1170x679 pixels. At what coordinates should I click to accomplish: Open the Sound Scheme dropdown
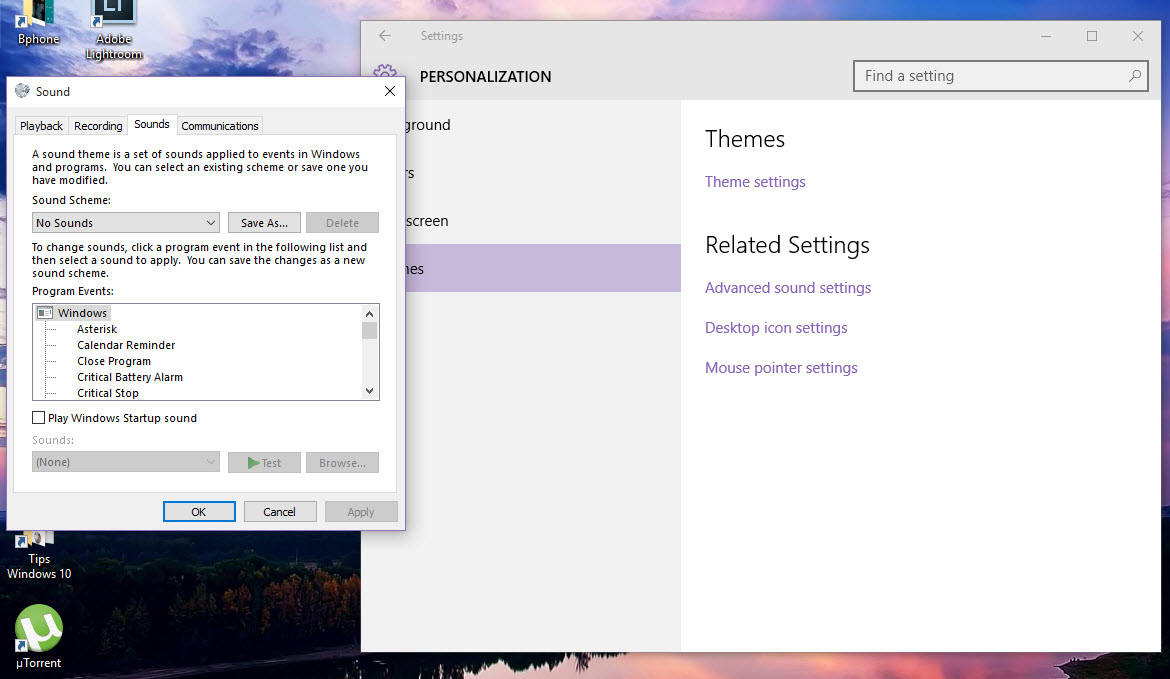coord(211,222)
